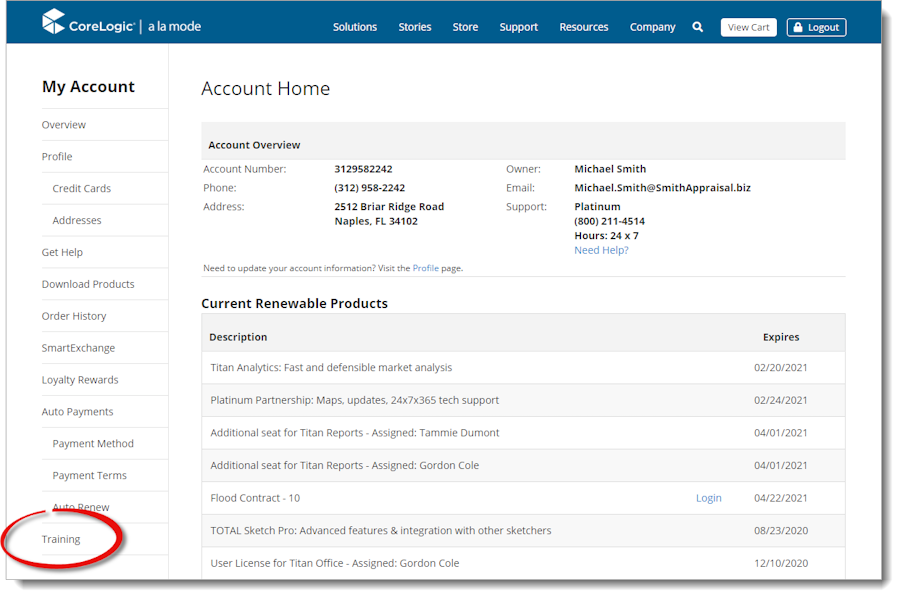Viewport: 900px width, 598px height.
Task: Open Auto Payments in the sidebar
Action: pos(77,411)
